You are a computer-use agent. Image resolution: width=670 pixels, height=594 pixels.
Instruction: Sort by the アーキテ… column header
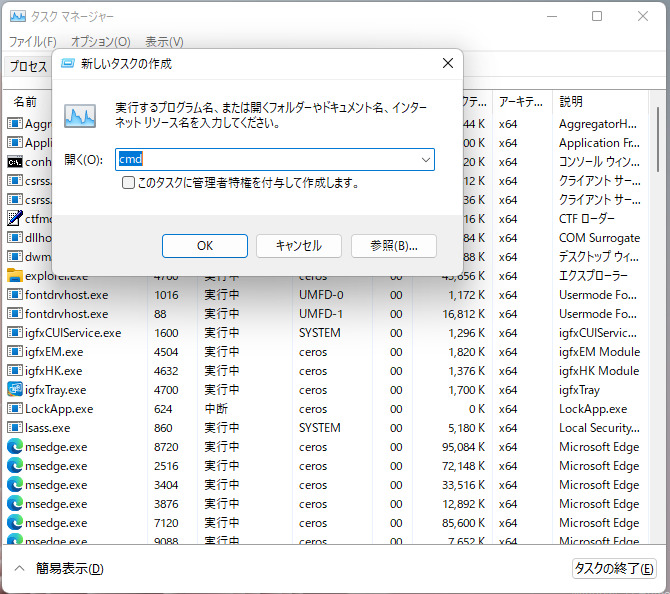[520, 102]
